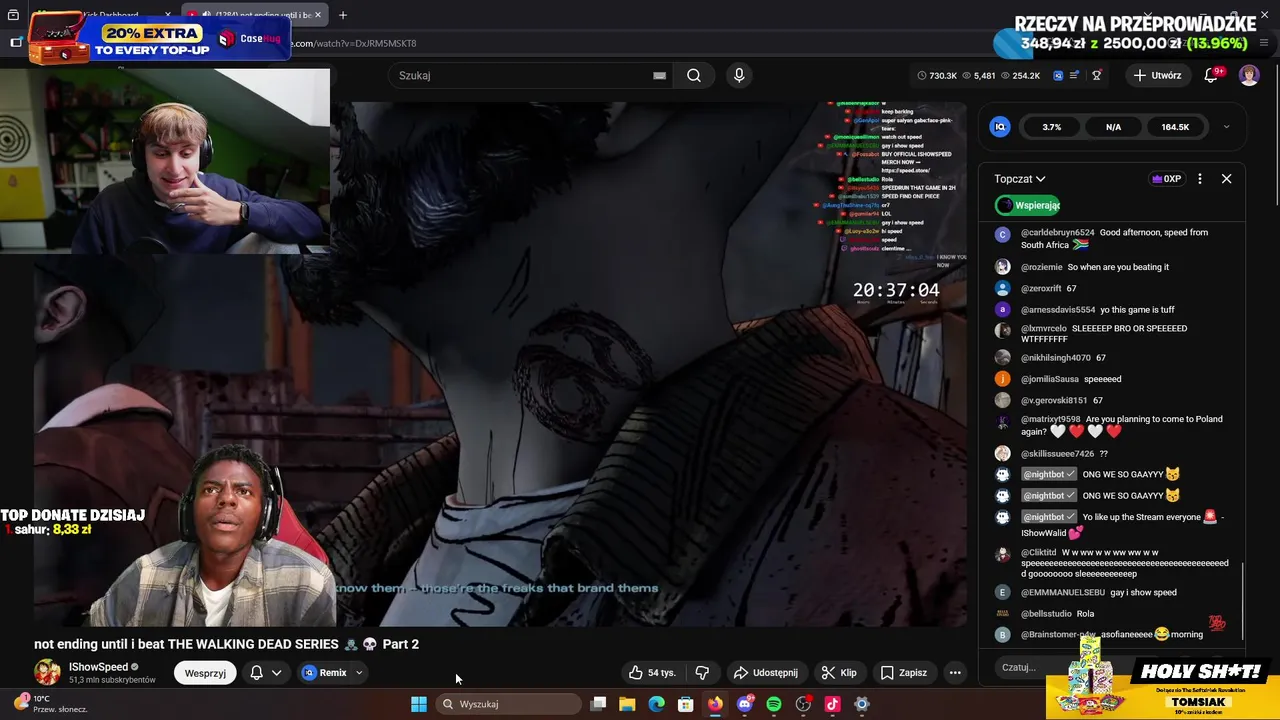1280x720 pixels.
Task: Open Firefox from the taskbar
Action: coord(715,704)
